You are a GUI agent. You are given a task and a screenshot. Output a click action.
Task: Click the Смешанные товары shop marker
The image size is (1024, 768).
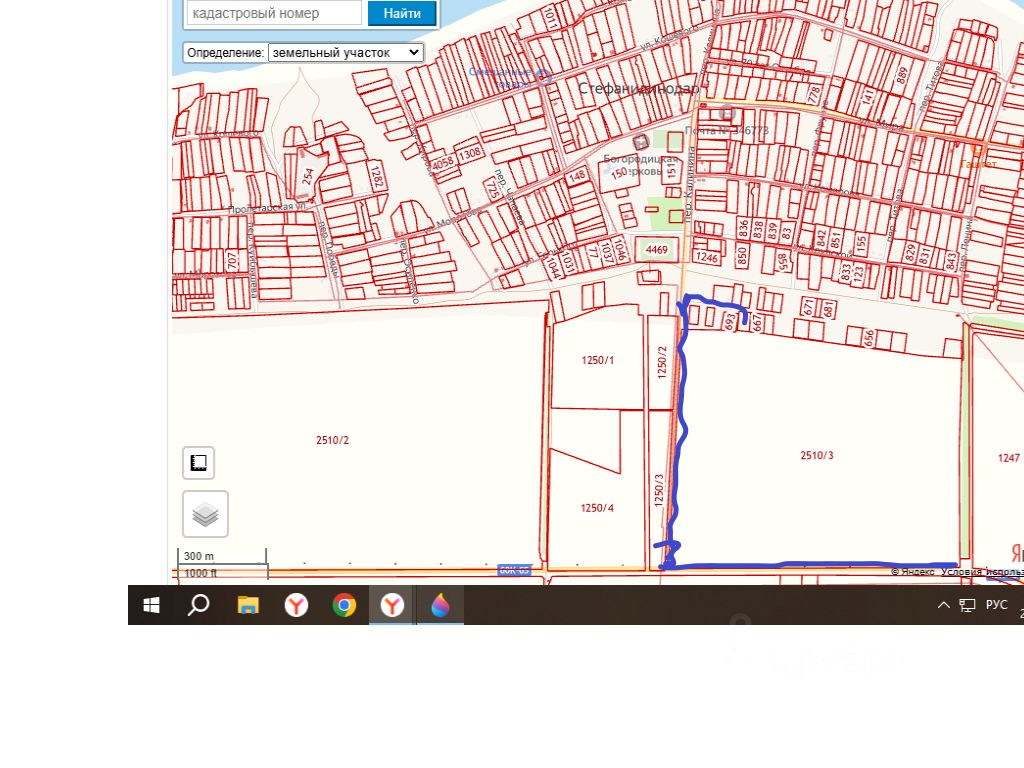[543, 77]
